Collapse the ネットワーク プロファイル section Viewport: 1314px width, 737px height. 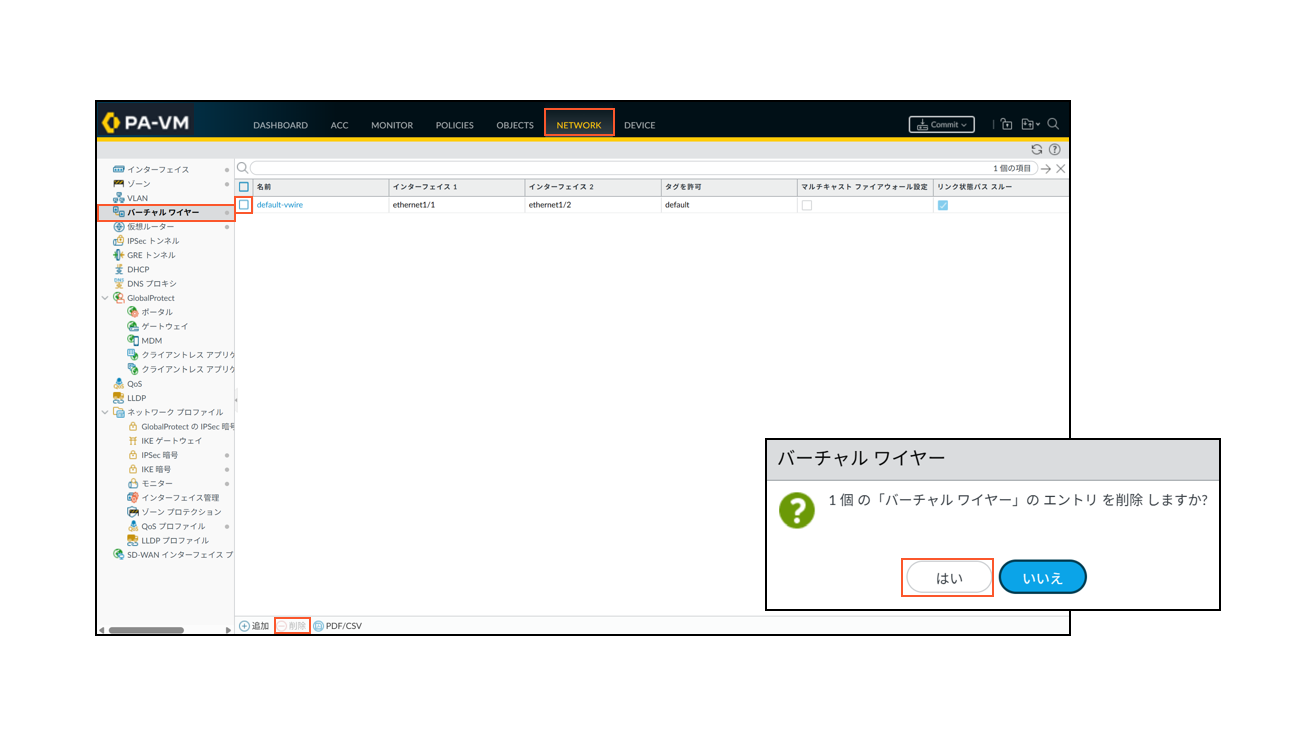[105, 411]
